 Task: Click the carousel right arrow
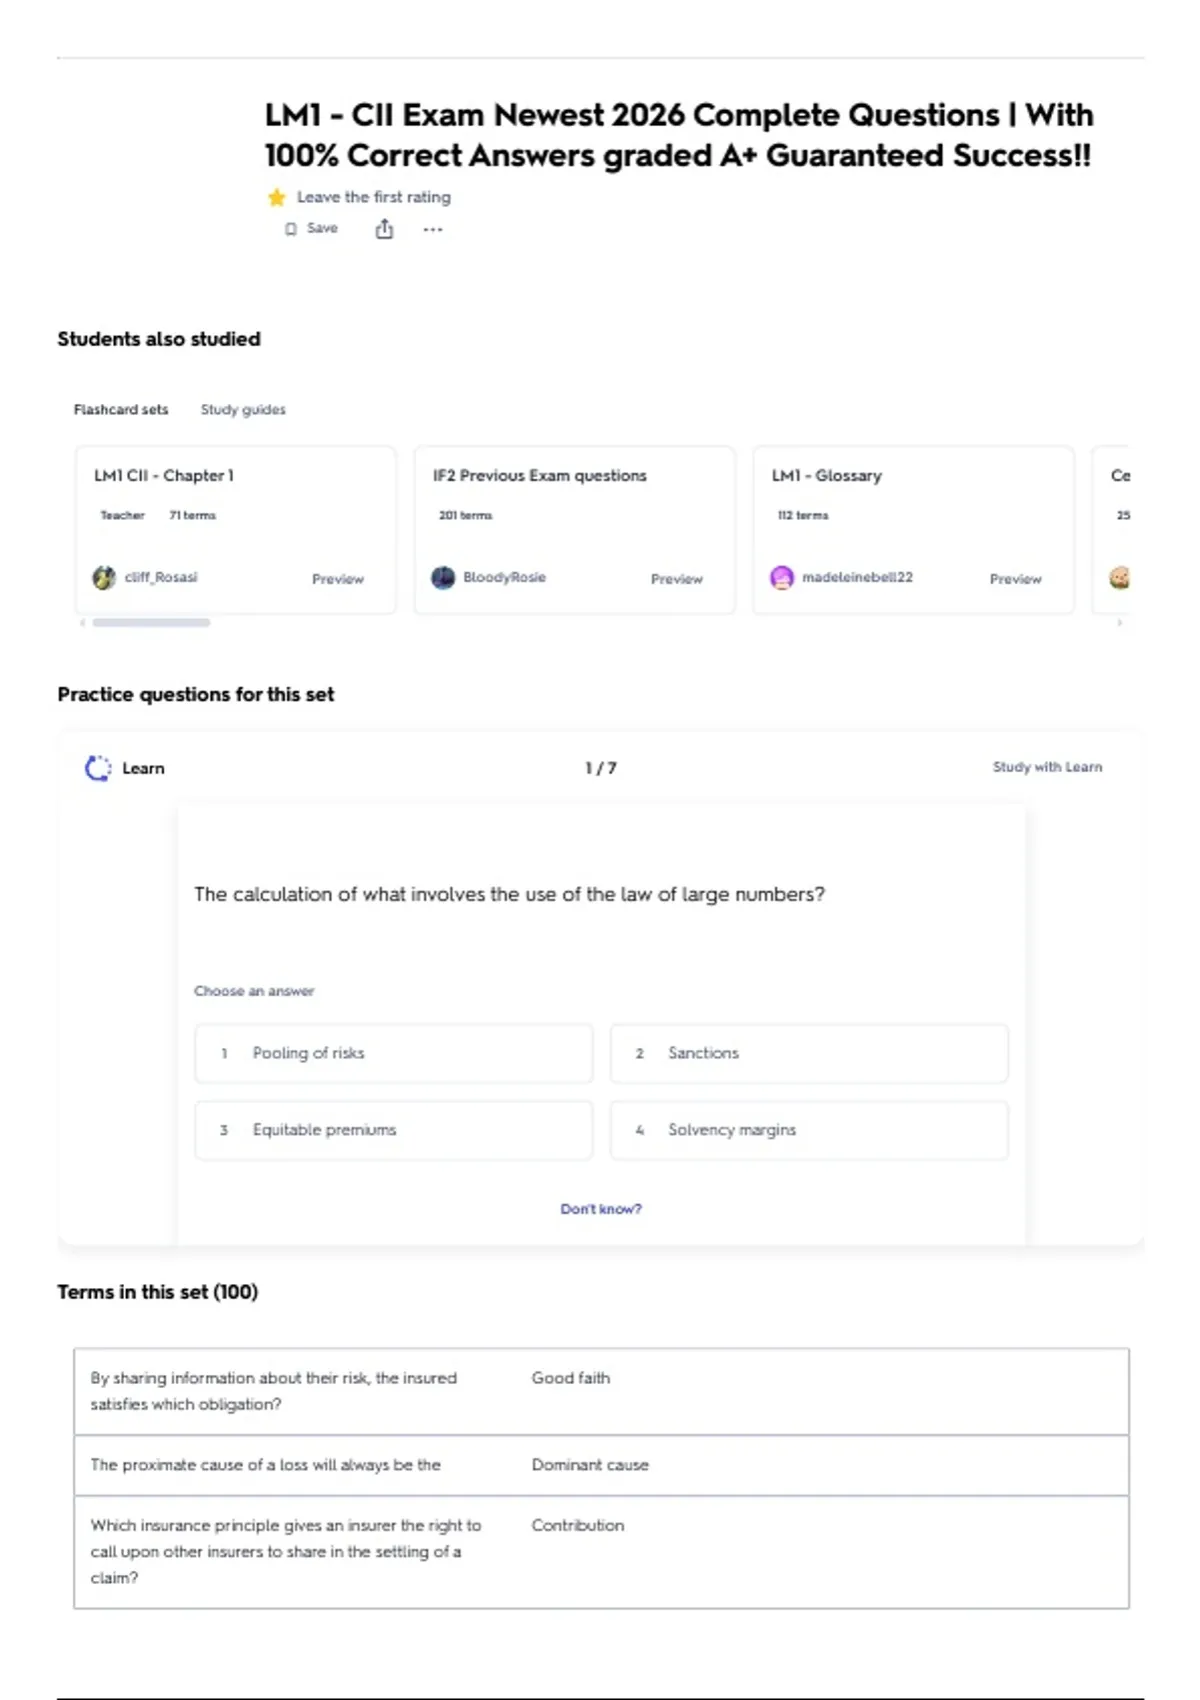pyautogui.click(x=1119, y=622)
